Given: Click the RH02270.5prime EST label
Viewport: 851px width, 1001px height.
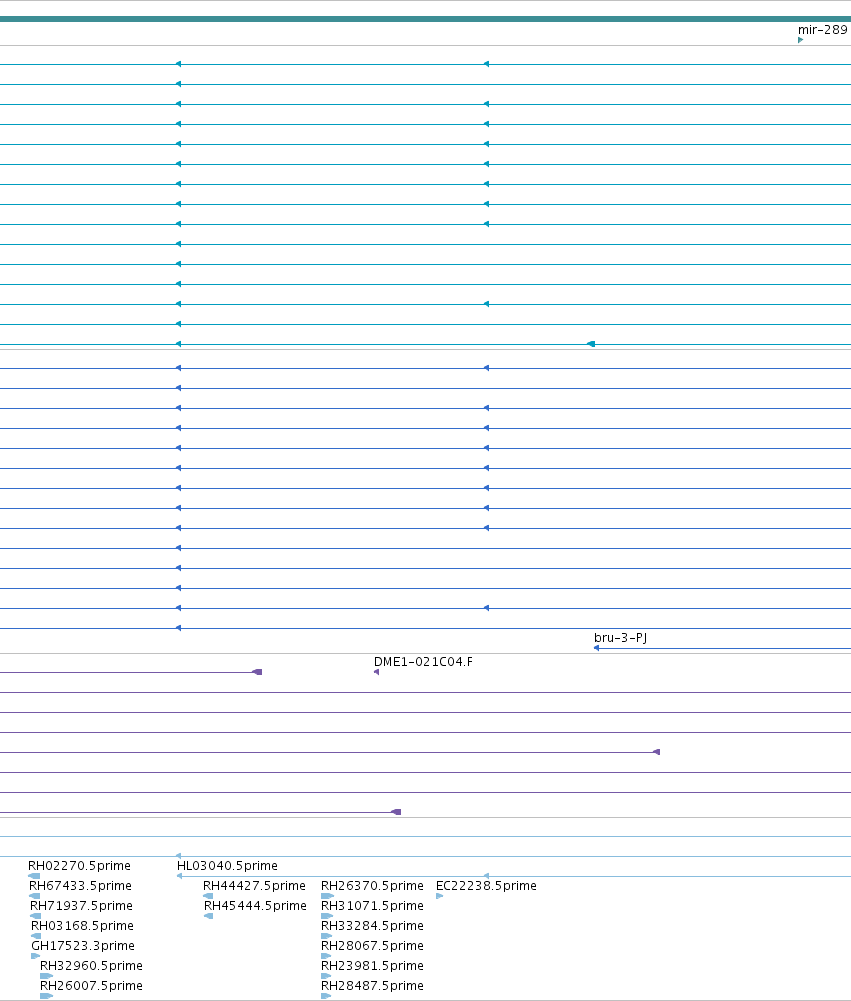Looking at the screenshot, I should click(79, 866).
